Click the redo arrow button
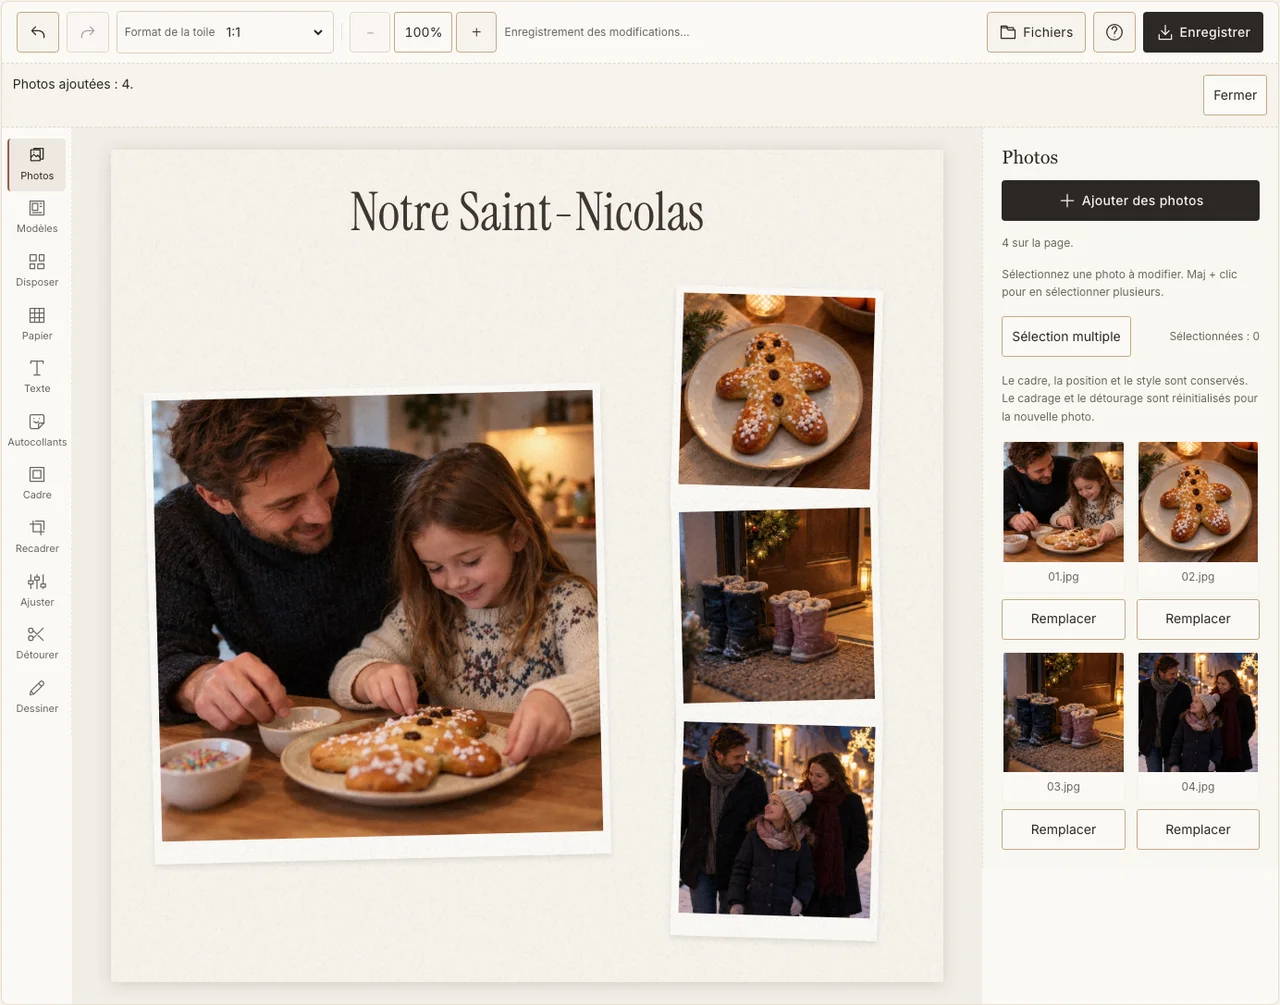 (87, 32)
